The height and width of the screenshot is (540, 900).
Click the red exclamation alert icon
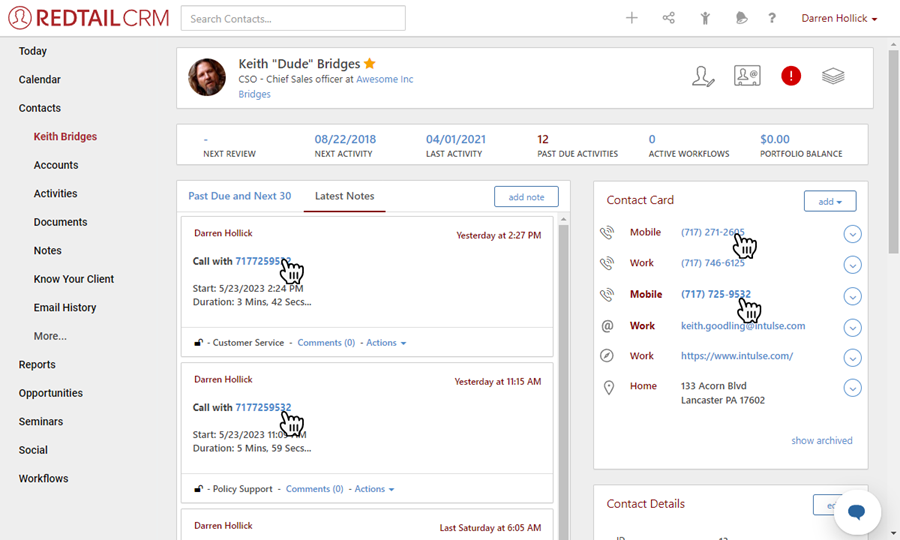pos(791,76)
